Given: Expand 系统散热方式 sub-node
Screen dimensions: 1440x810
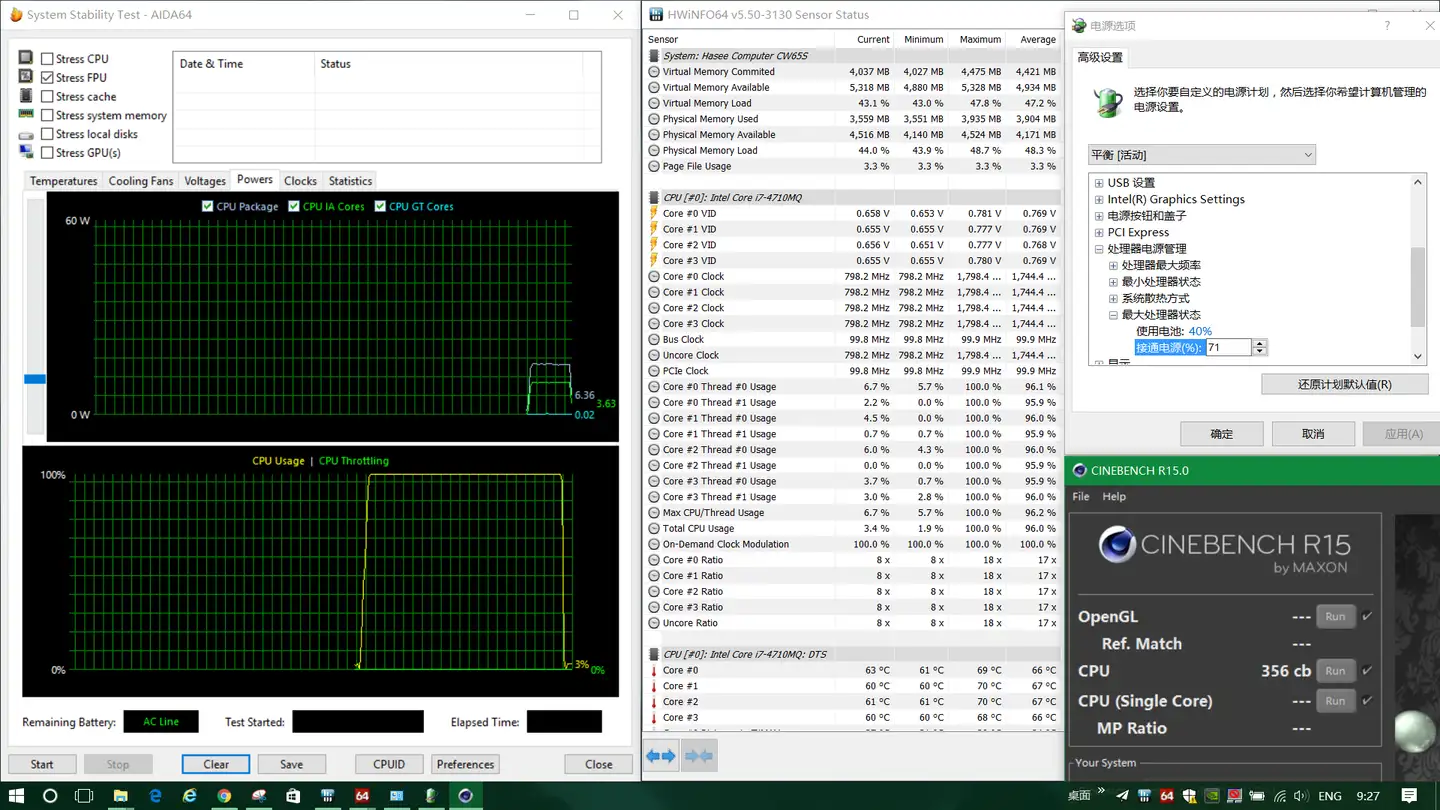Looking at the screenshot, I should (1113, 298).
